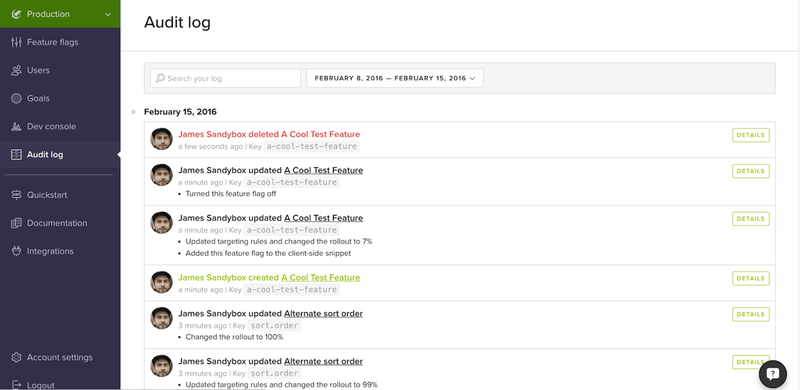Image resolution: width=800 pixels, height=390 pixels.
Task: Select Audit log in the sidebar
Action: [60, 155]
